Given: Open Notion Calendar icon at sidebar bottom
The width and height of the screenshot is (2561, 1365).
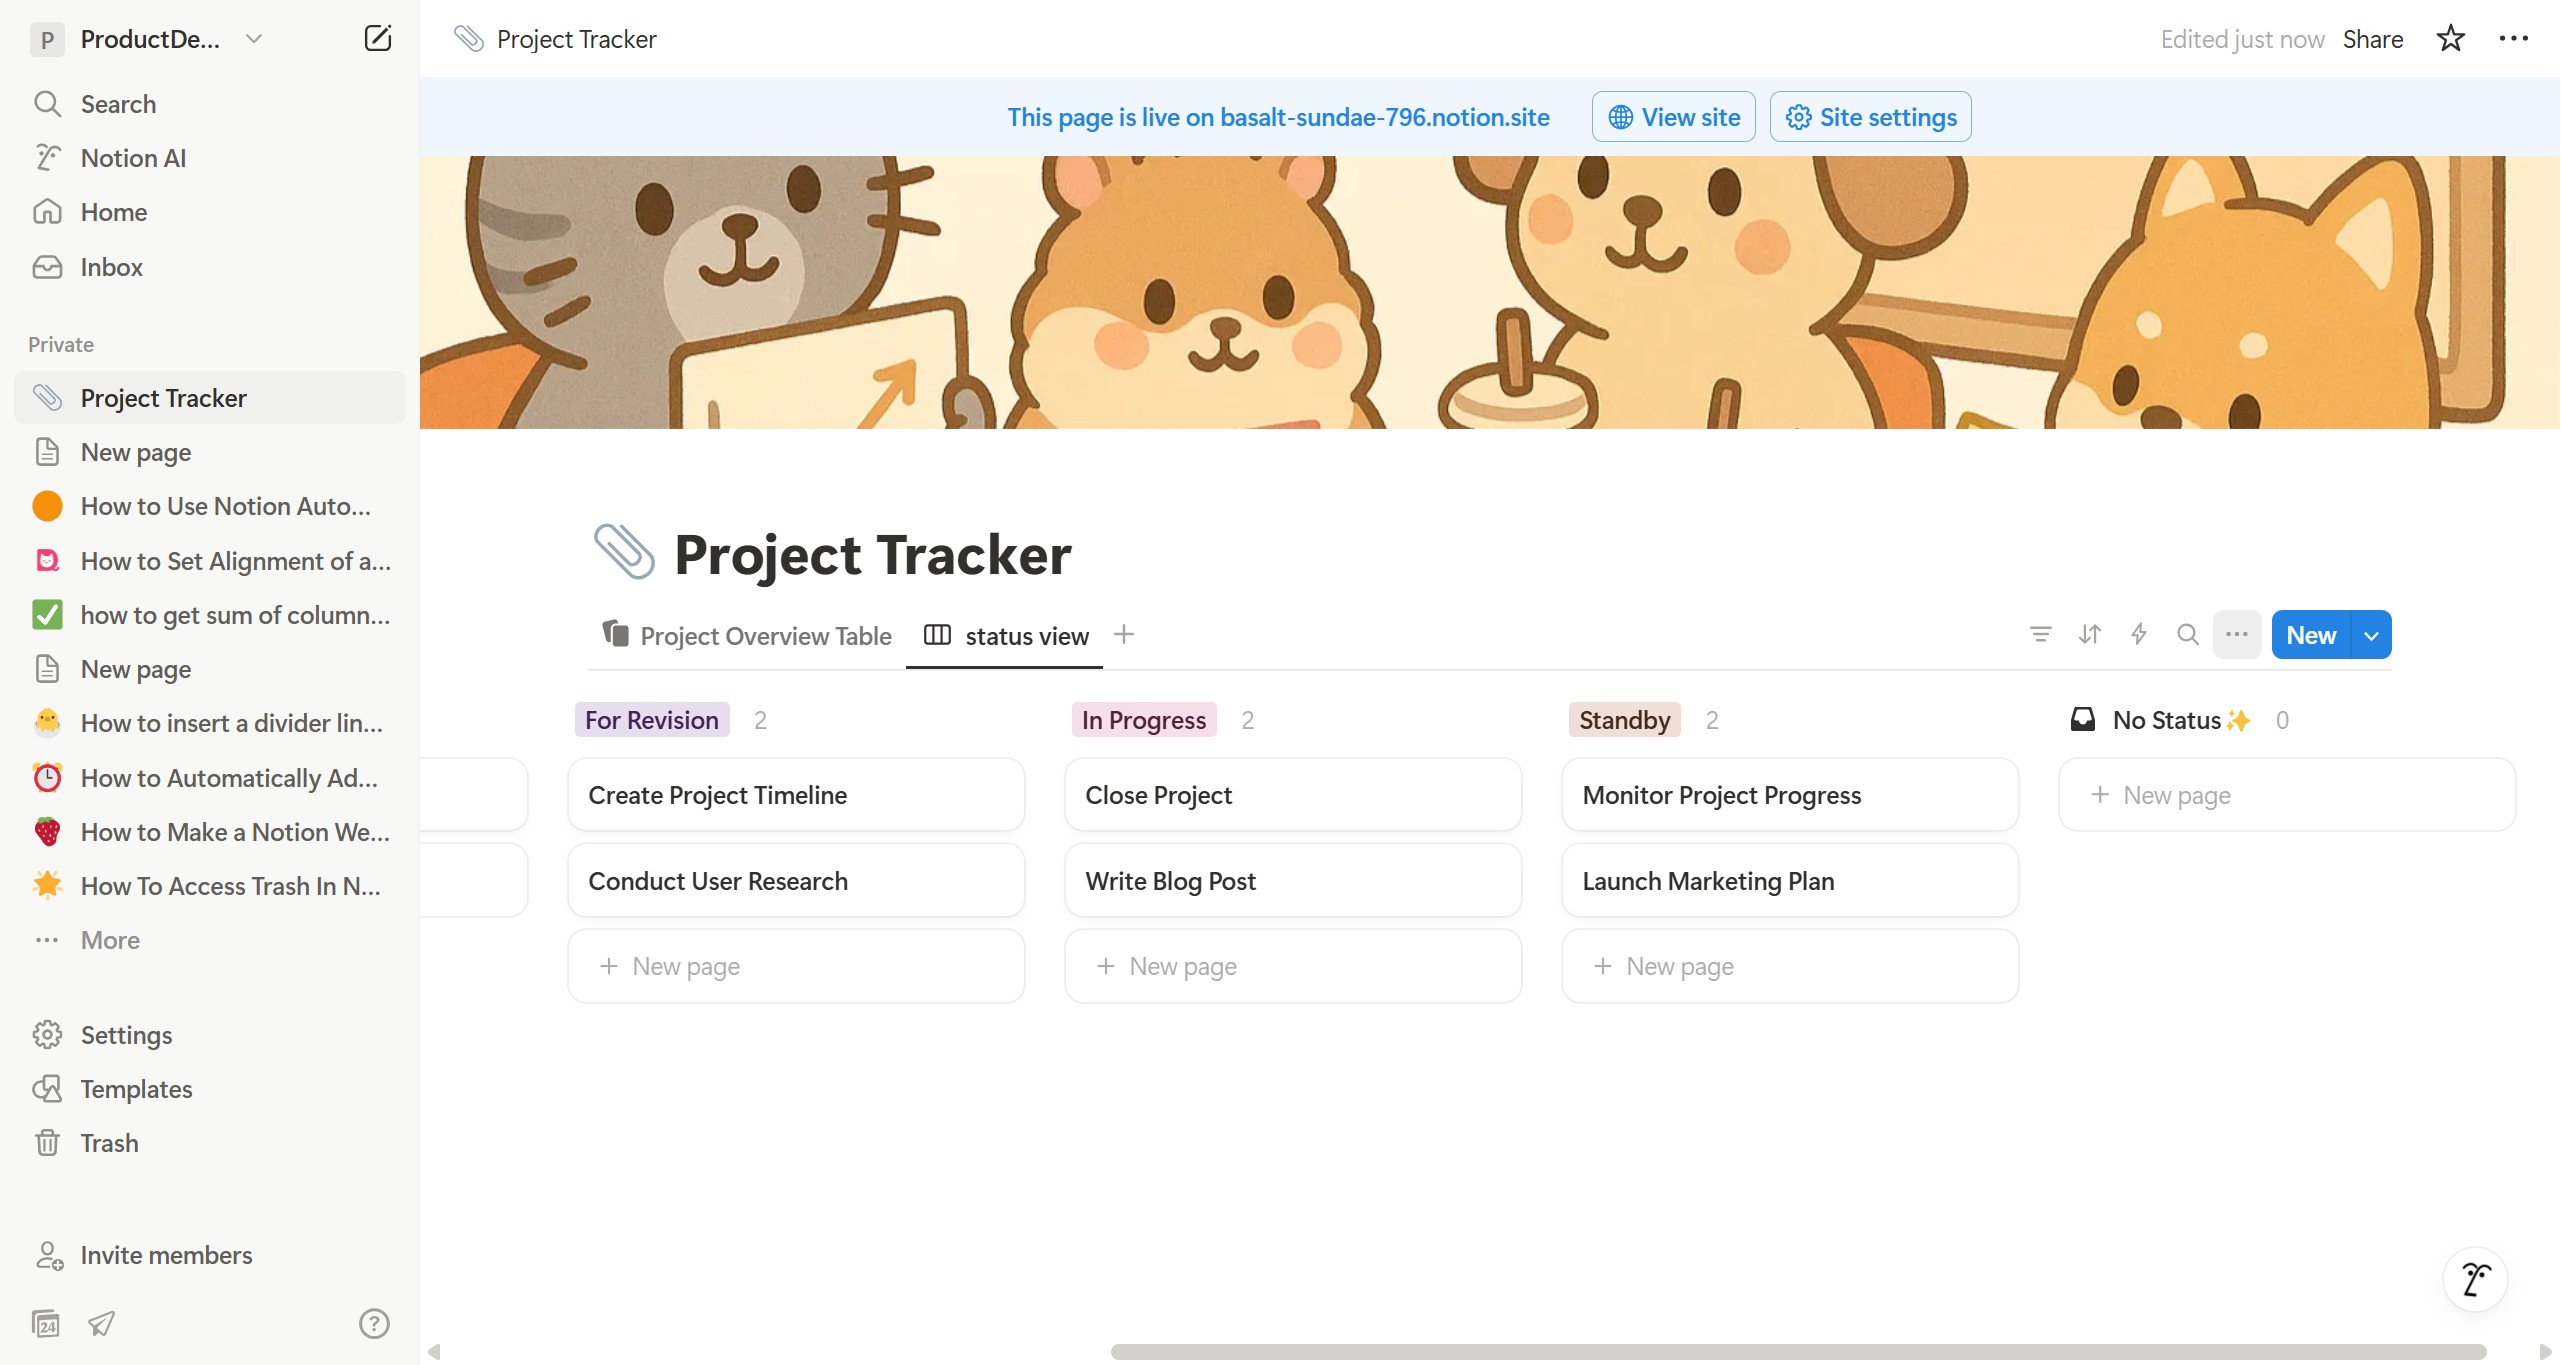Looking at the screenshot, I should tap(46, 1323).
